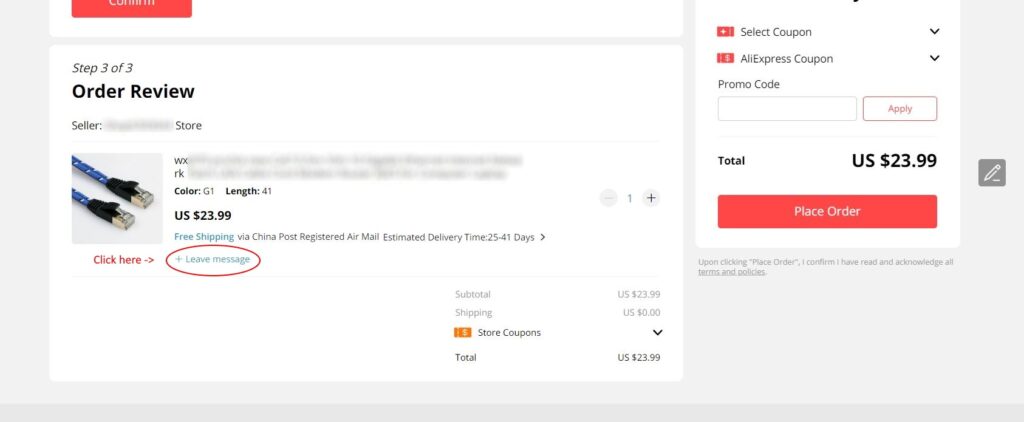
Task: Expand the Select Coupon dropdown arrow
Action: (935, 31)
